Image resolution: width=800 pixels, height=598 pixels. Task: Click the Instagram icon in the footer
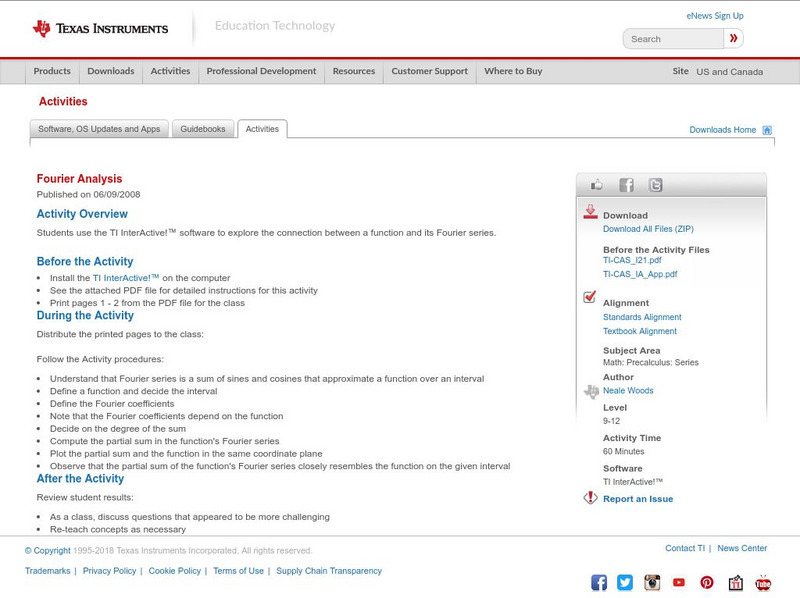point(651,582)
